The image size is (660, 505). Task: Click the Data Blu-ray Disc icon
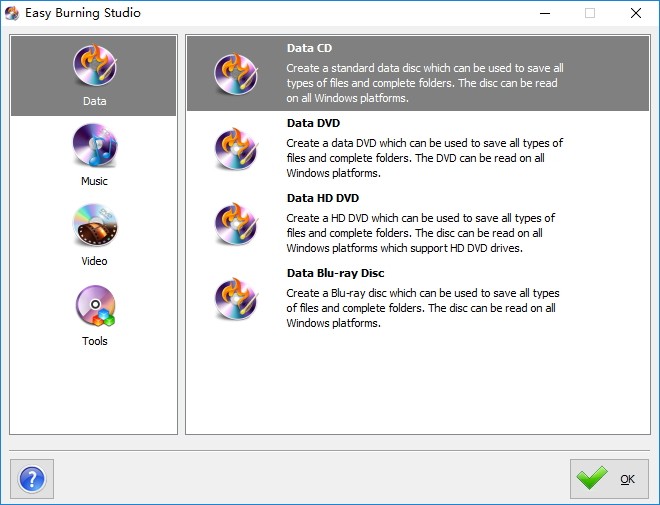point(236,299)
